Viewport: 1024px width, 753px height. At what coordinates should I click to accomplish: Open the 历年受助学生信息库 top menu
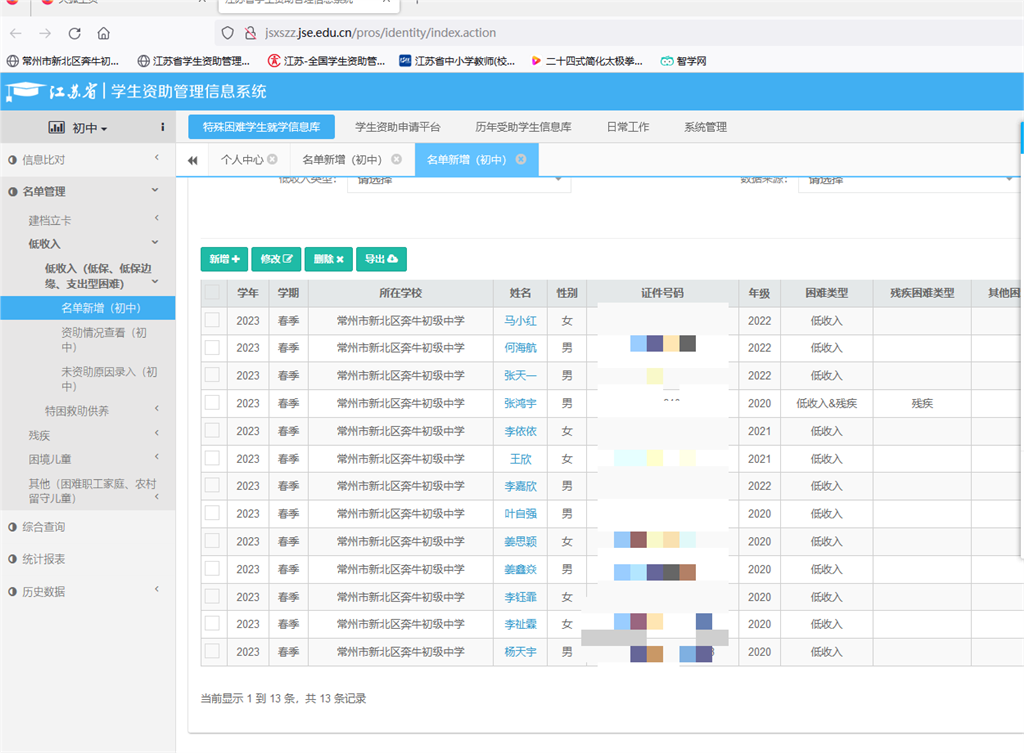tap(523, 127)
